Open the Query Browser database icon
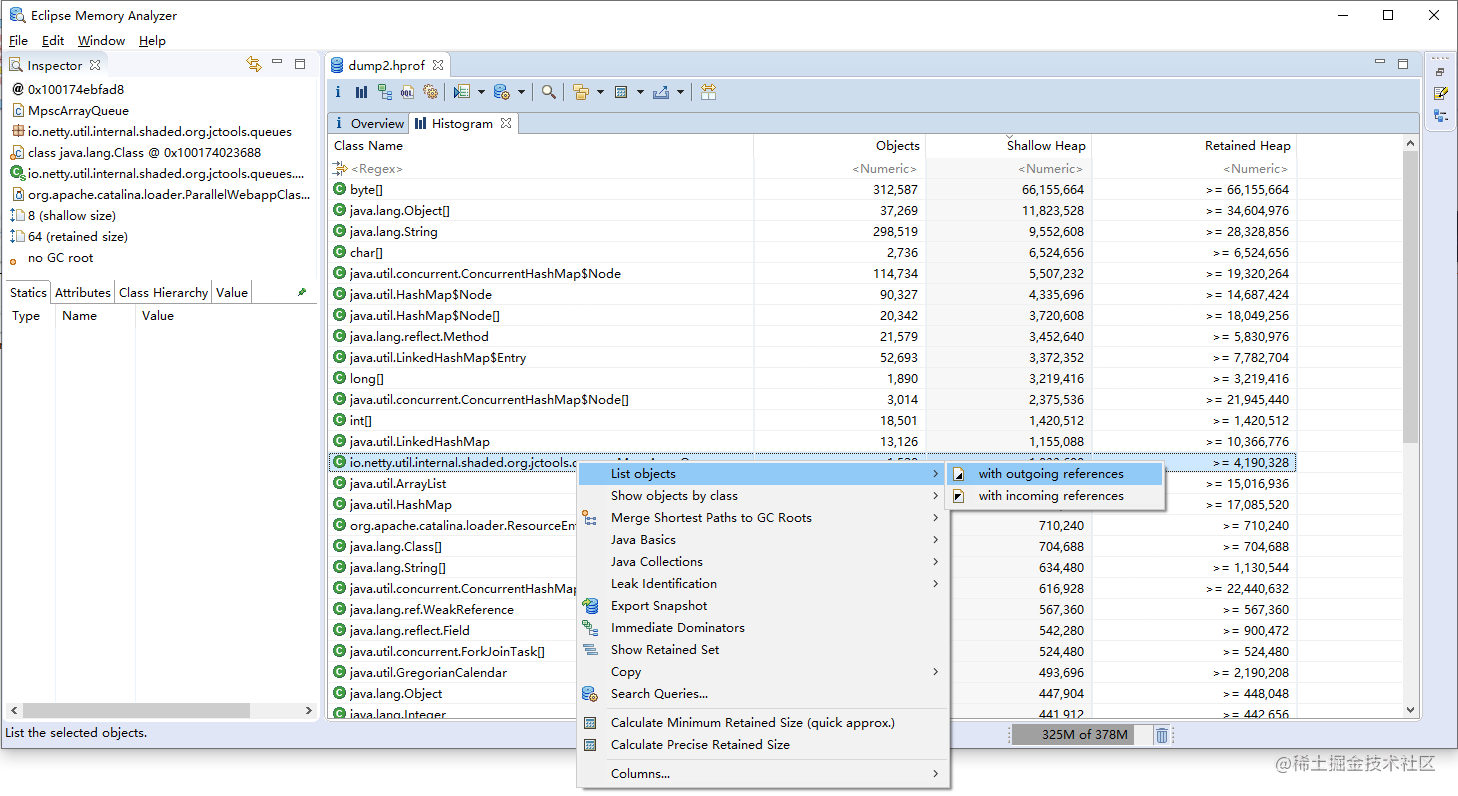1458x796 pixels. 502,92
